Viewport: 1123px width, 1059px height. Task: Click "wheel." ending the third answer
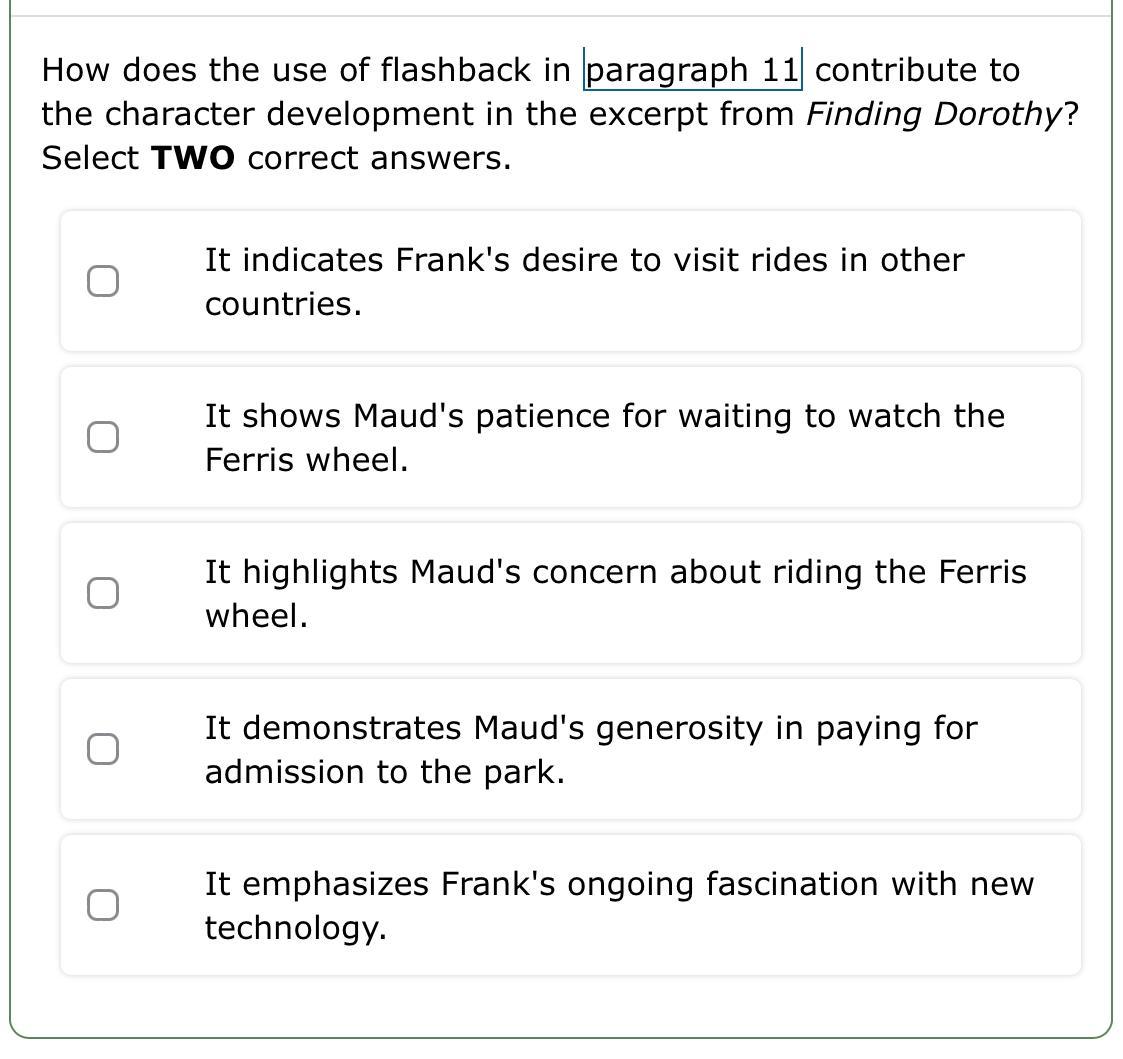point(256,617)
